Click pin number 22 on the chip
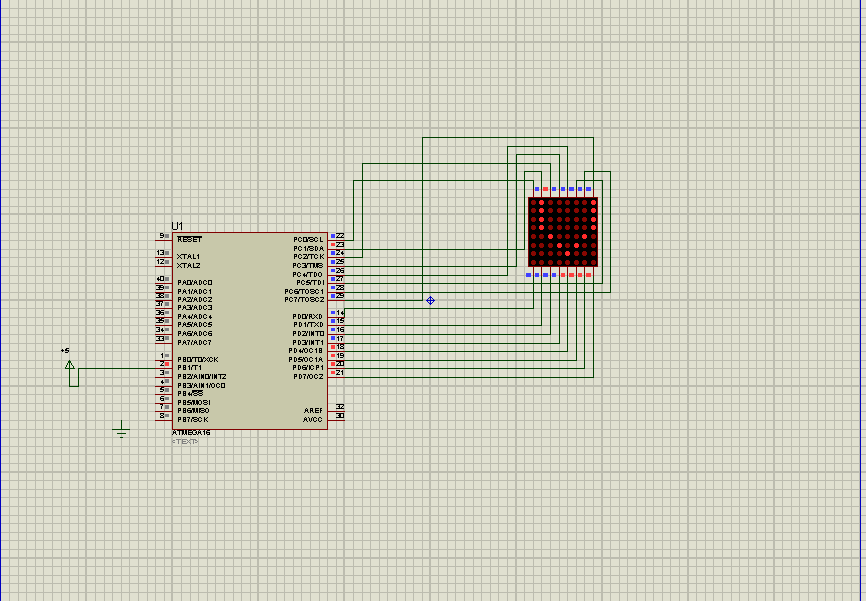 [340, 236]
